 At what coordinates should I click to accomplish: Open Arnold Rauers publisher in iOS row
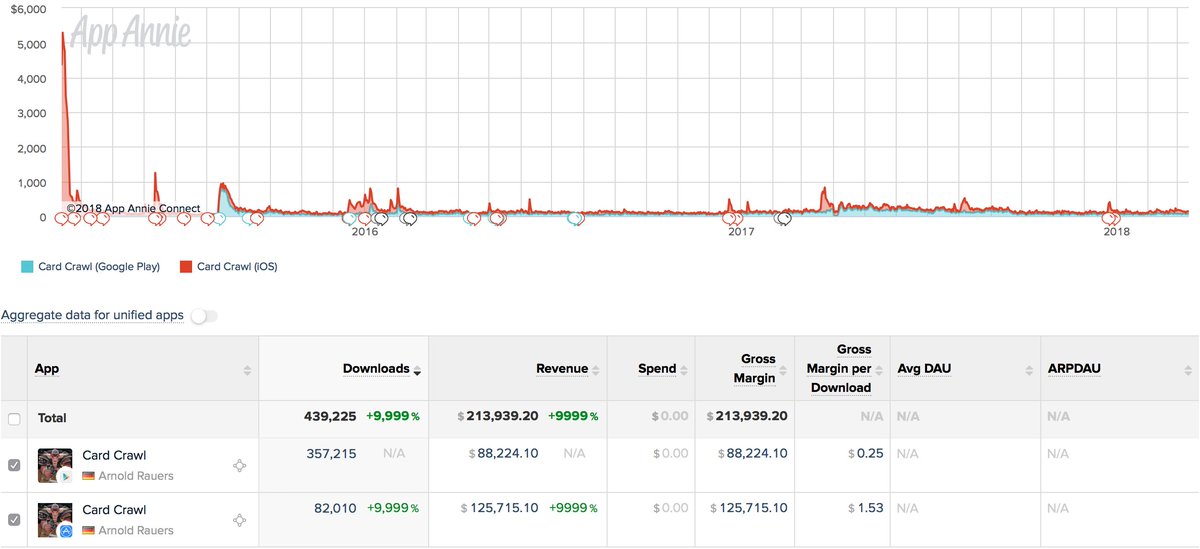pyautogui.click(x=135, y=530)
